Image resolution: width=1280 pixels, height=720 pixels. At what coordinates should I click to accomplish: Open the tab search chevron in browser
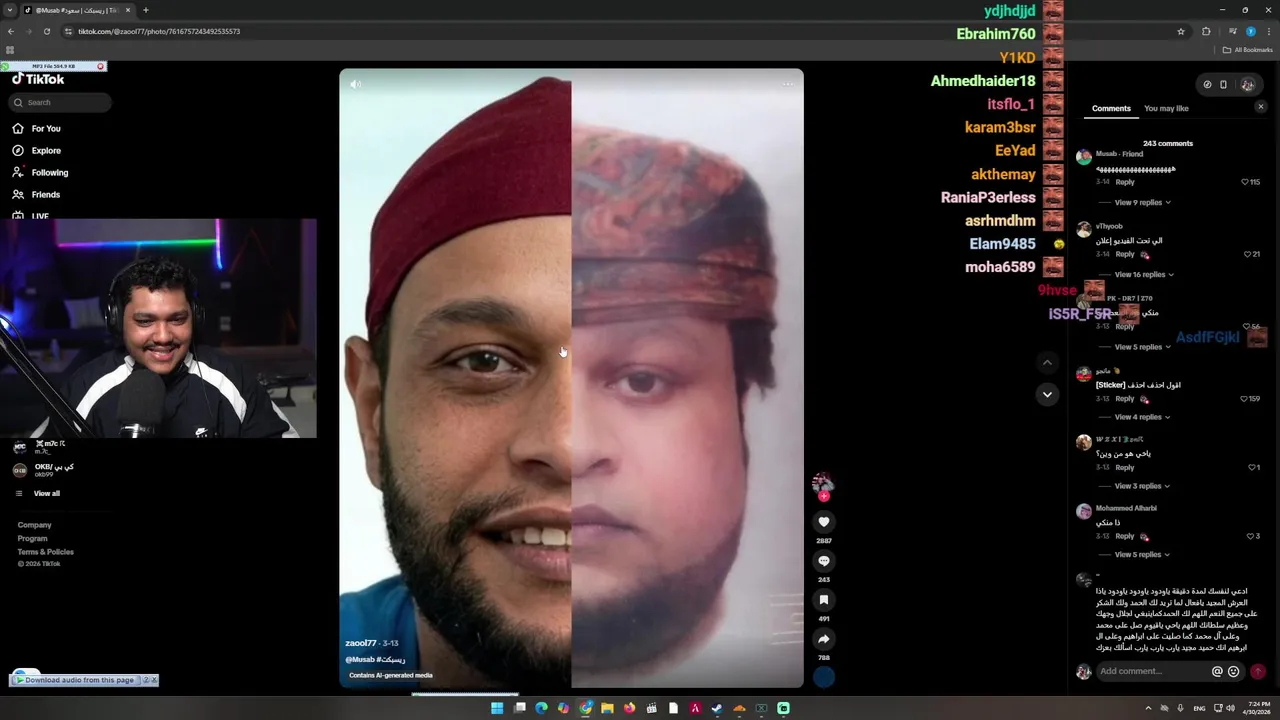click(x=9, y=10)
